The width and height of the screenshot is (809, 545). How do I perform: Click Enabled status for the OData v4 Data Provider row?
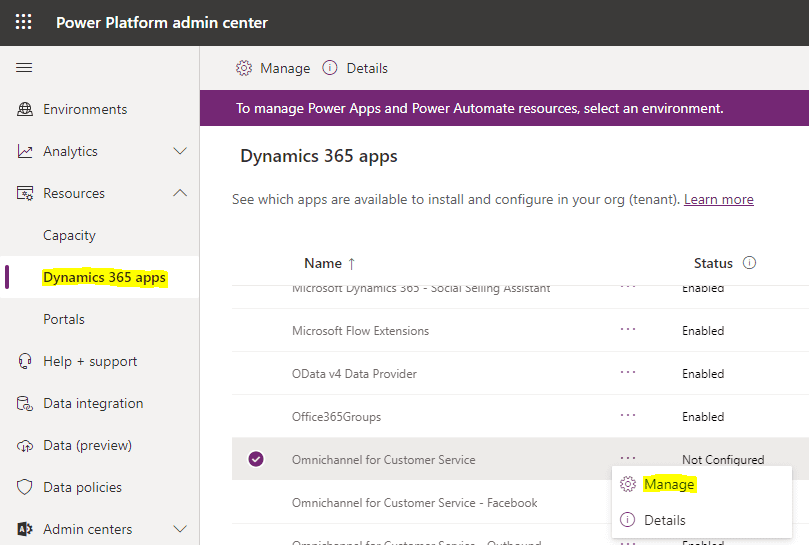[703, 374]
